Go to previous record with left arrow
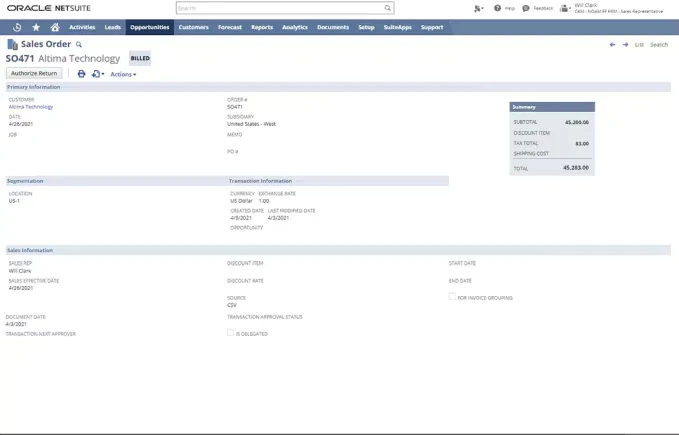679x435 pixels. (612, 45)
